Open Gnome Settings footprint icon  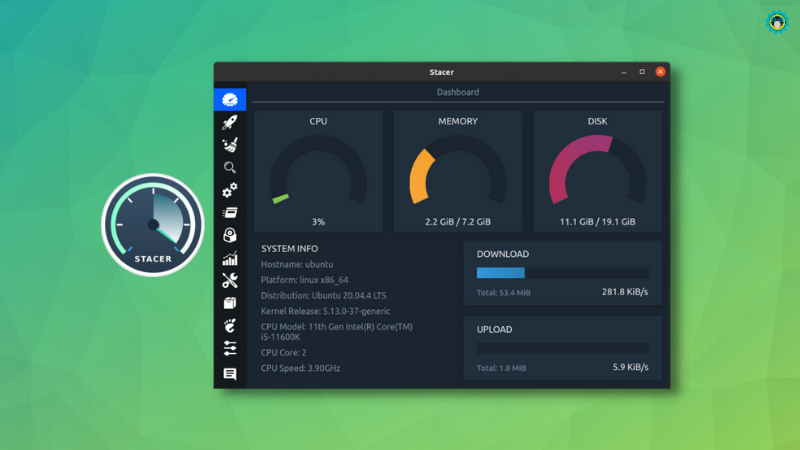230,326
